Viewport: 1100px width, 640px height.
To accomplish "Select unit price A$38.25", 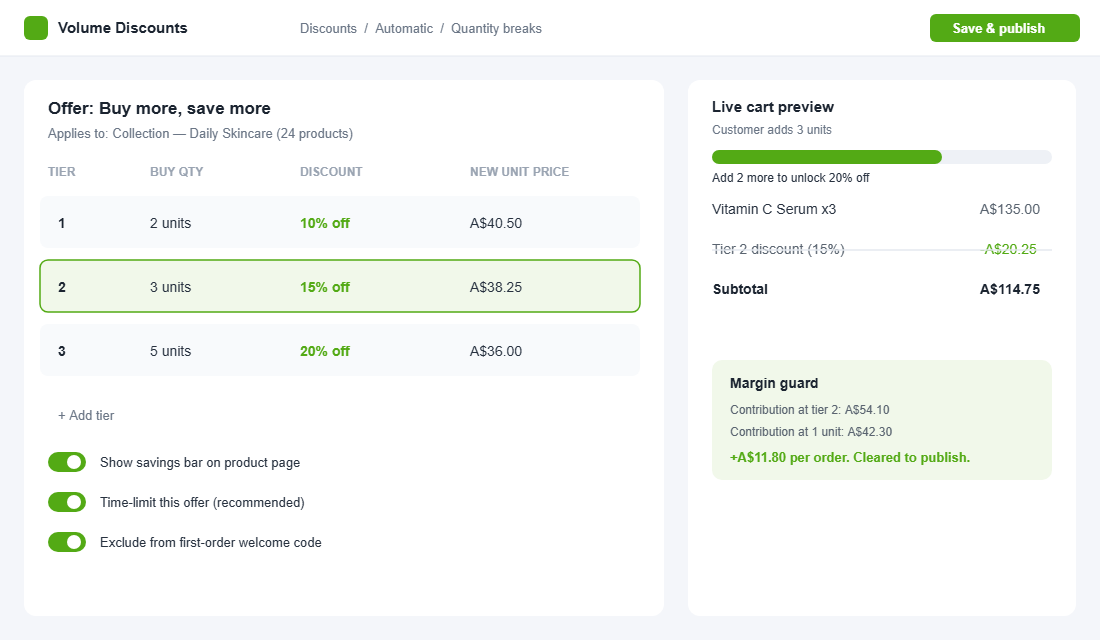I will click(496, 287).
